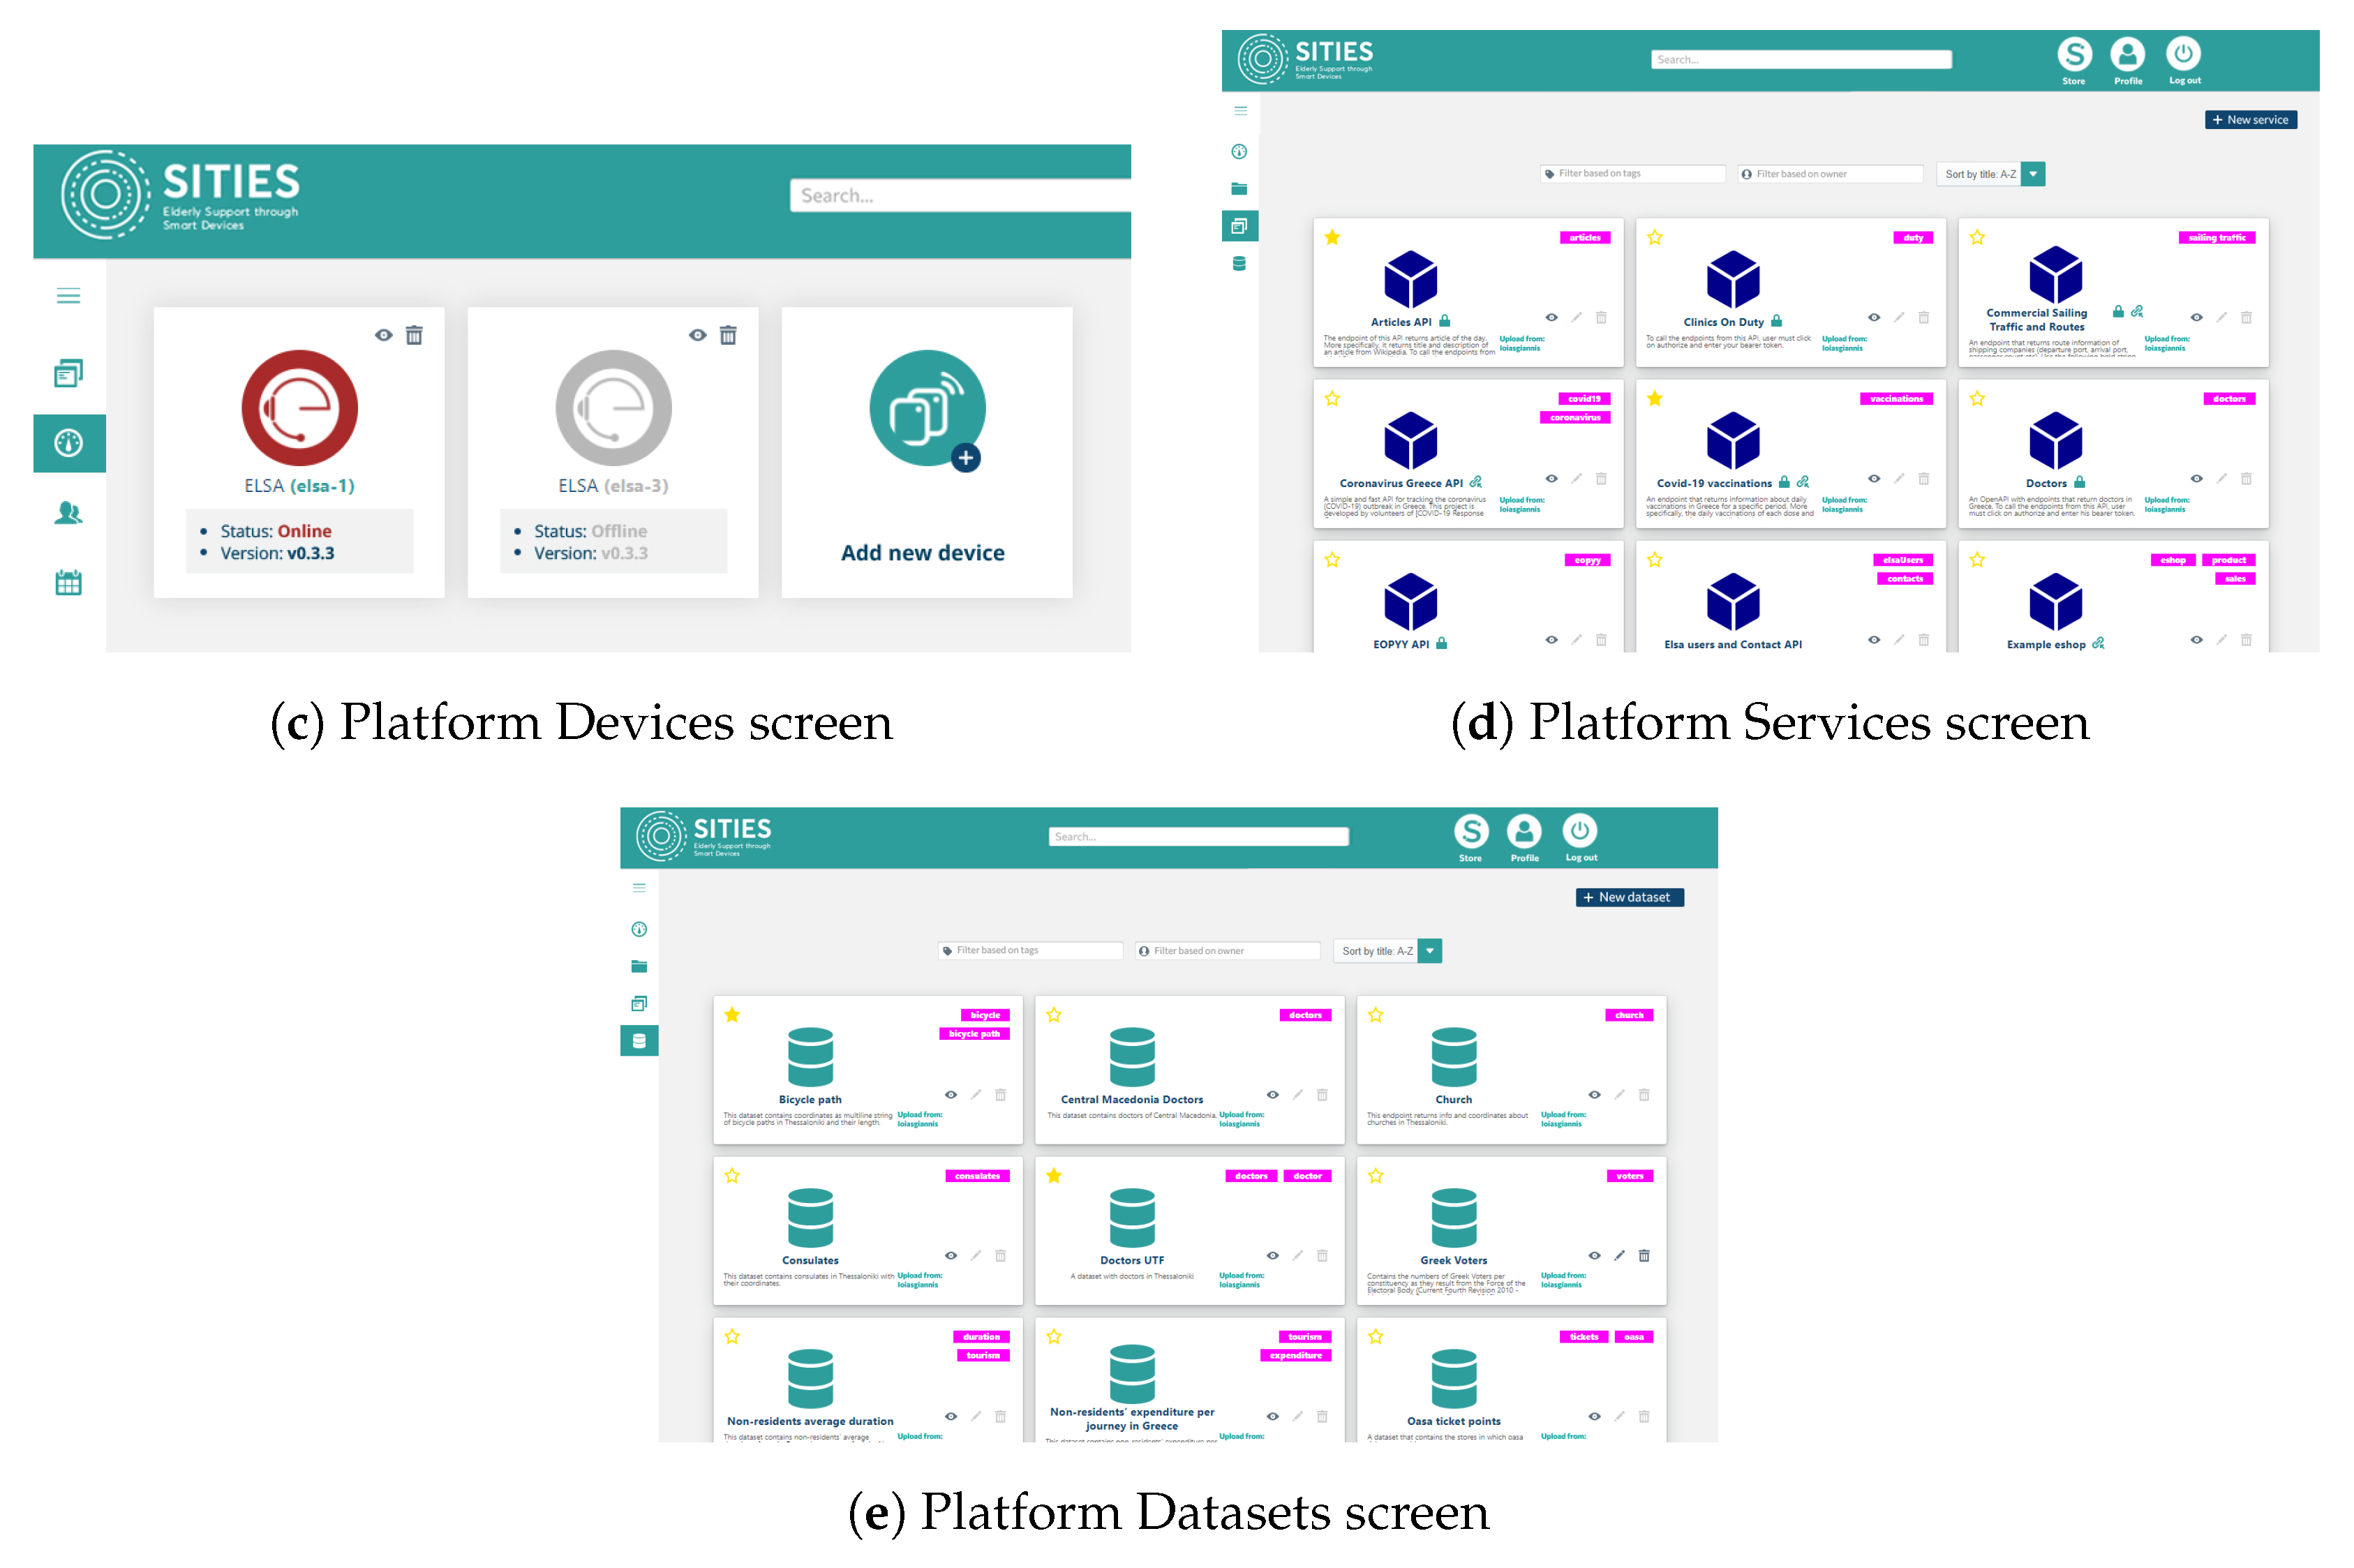
Task: Click the New service button
Action: click(x=2249, y=120)
